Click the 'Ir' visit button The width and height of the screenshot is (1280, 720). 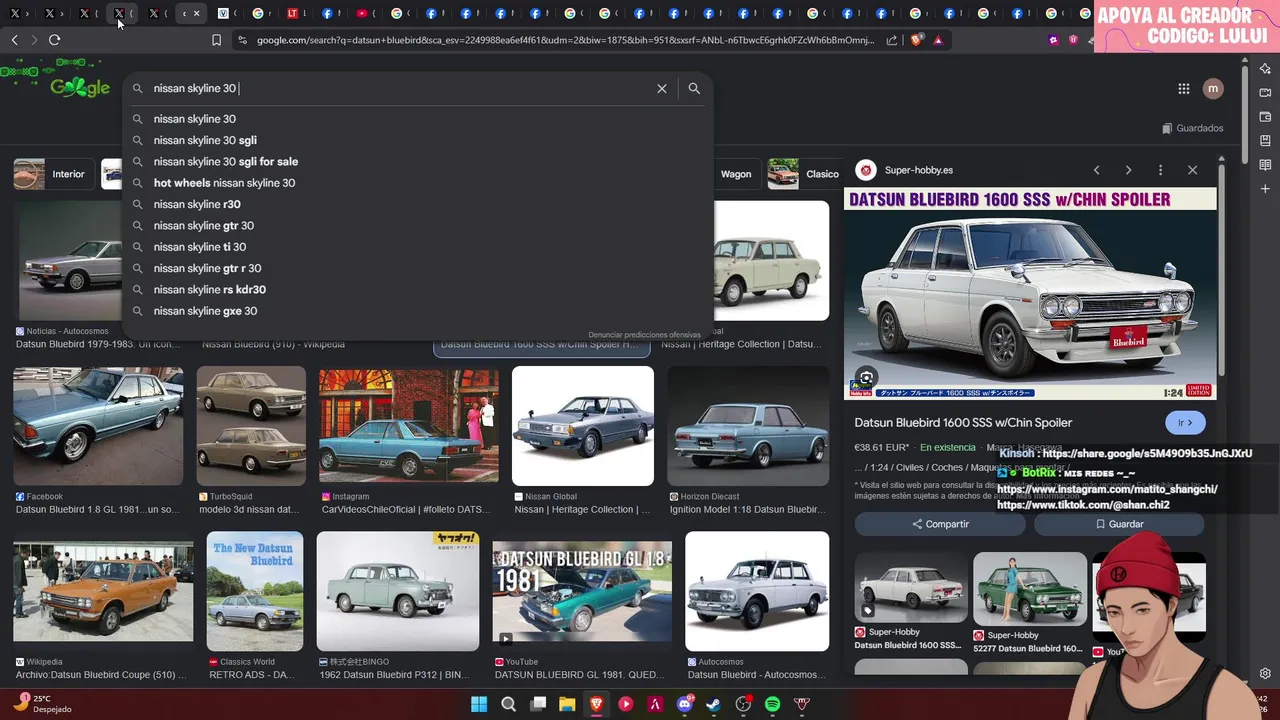1185,423
